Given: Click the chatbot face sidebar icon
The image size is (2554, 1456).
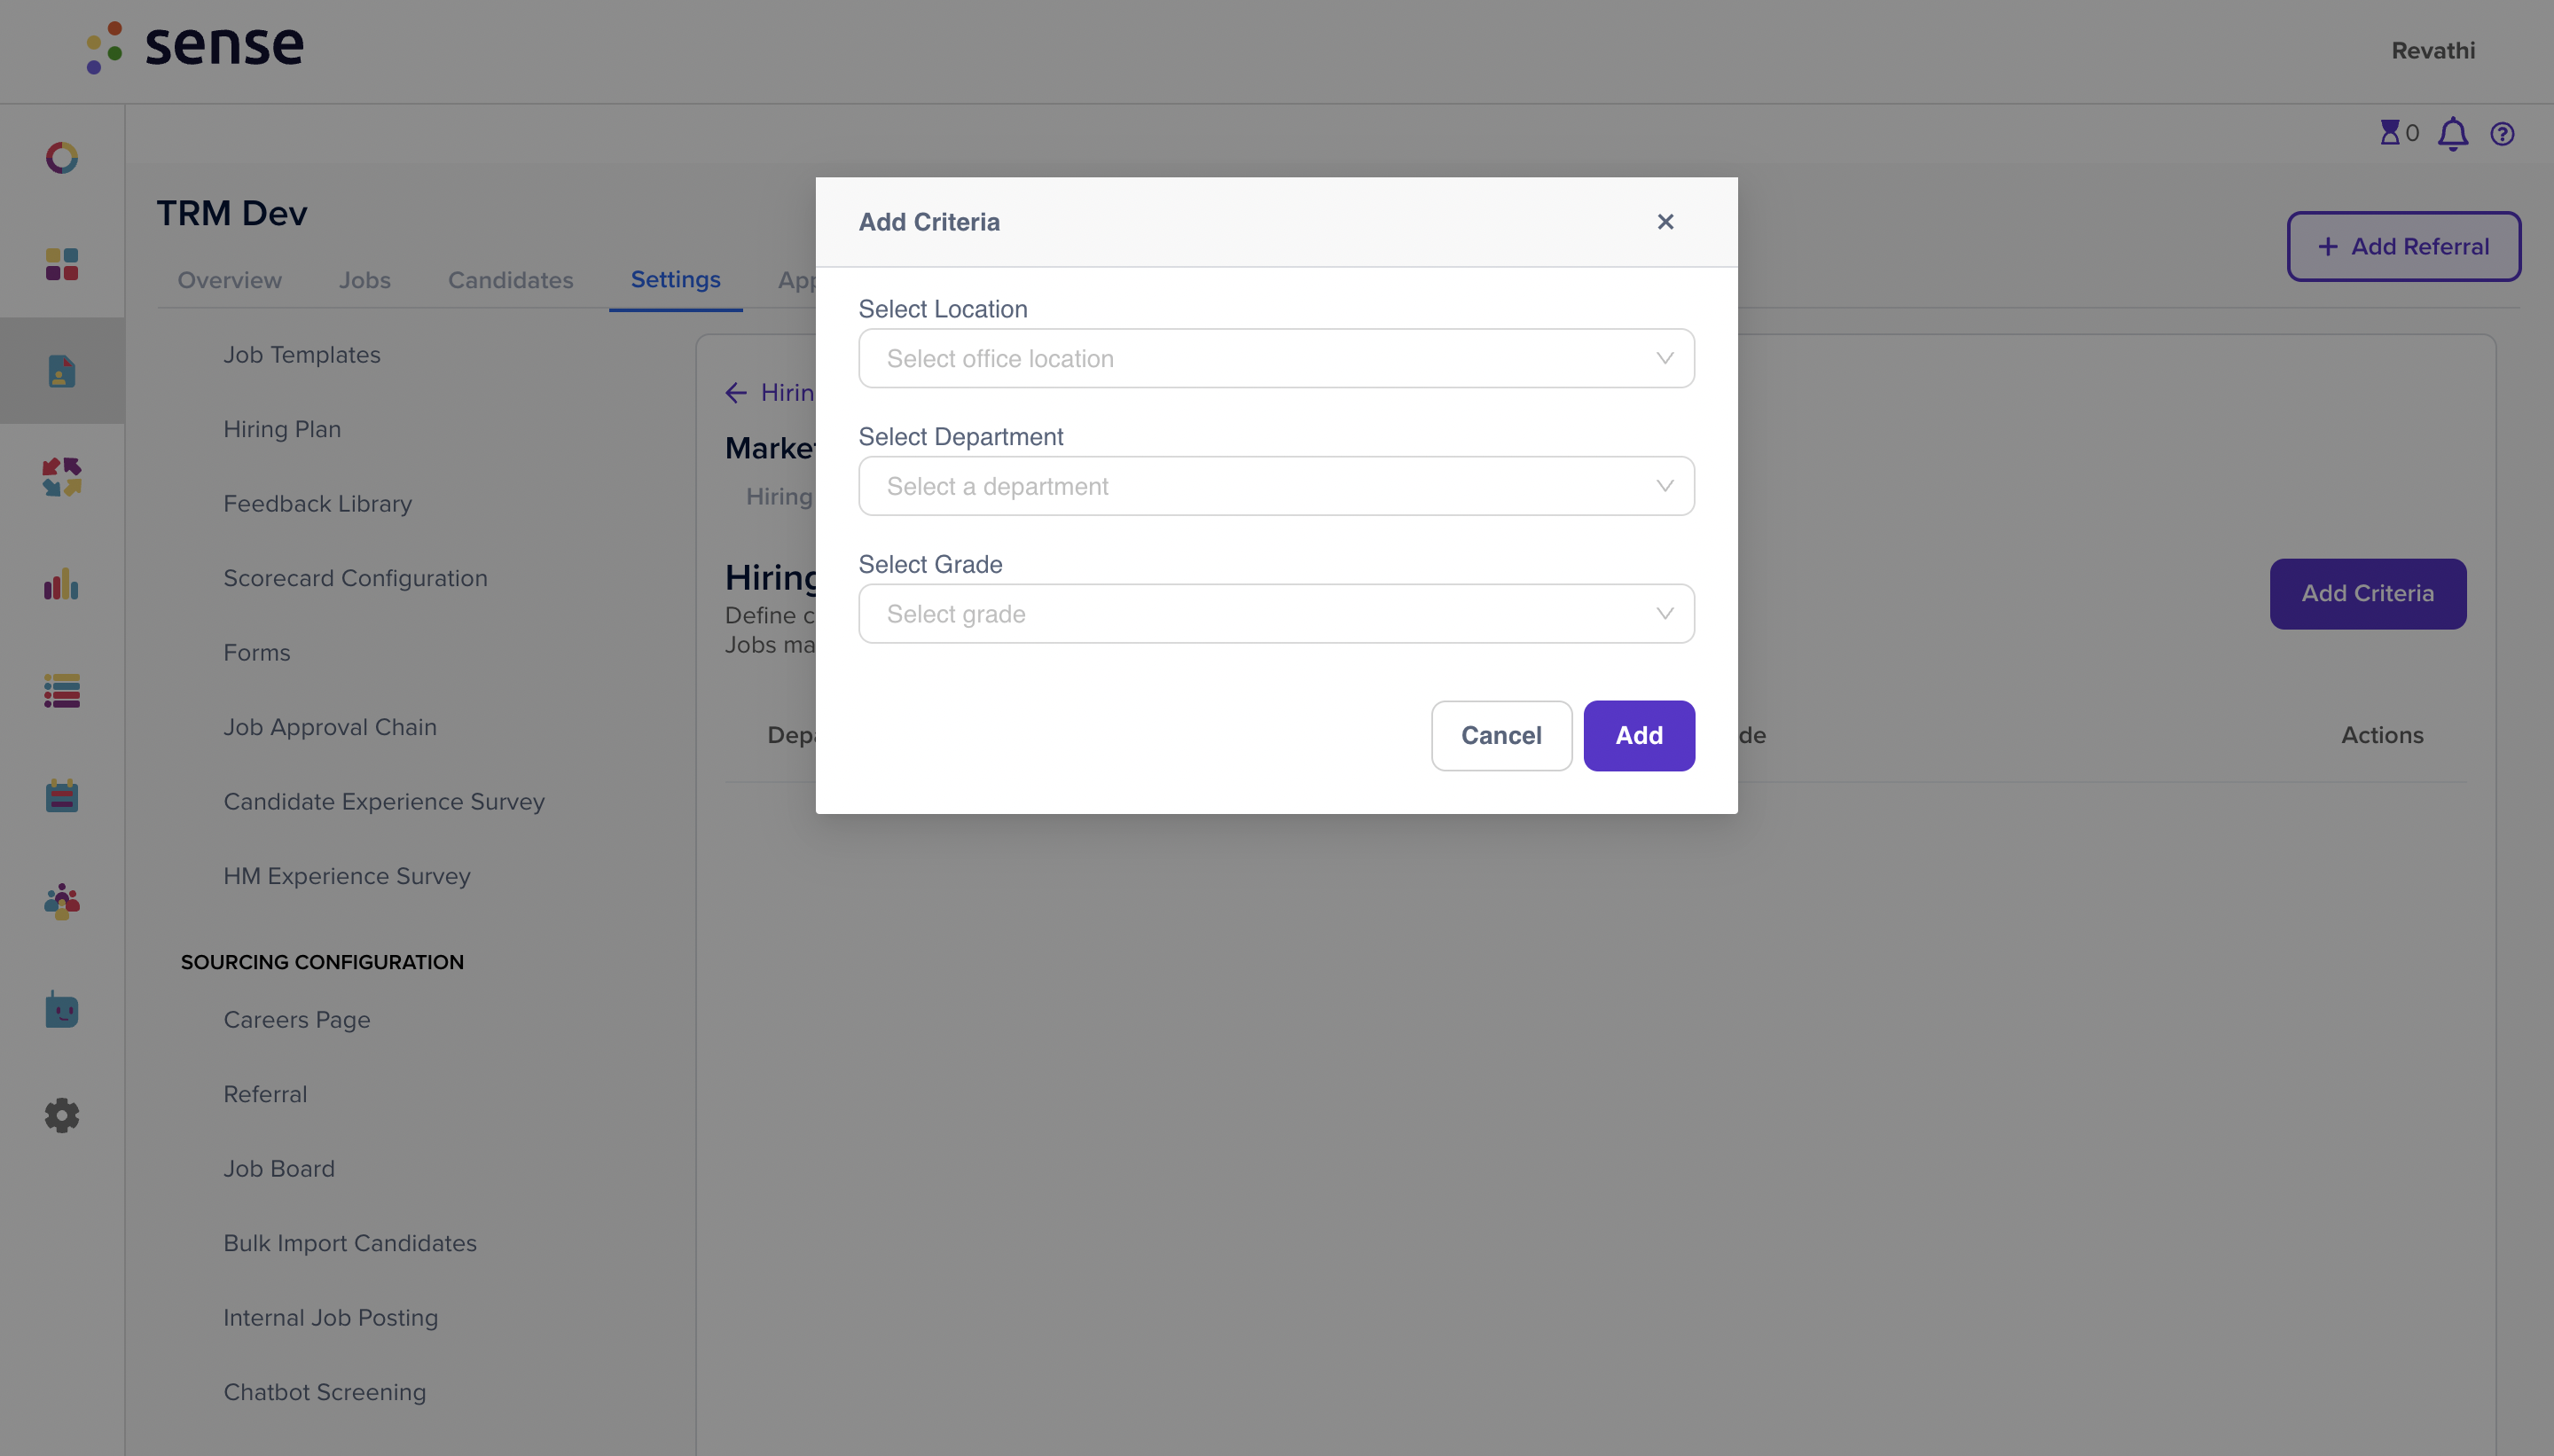Looking at the screenshot, I should tap(62, 1010).
